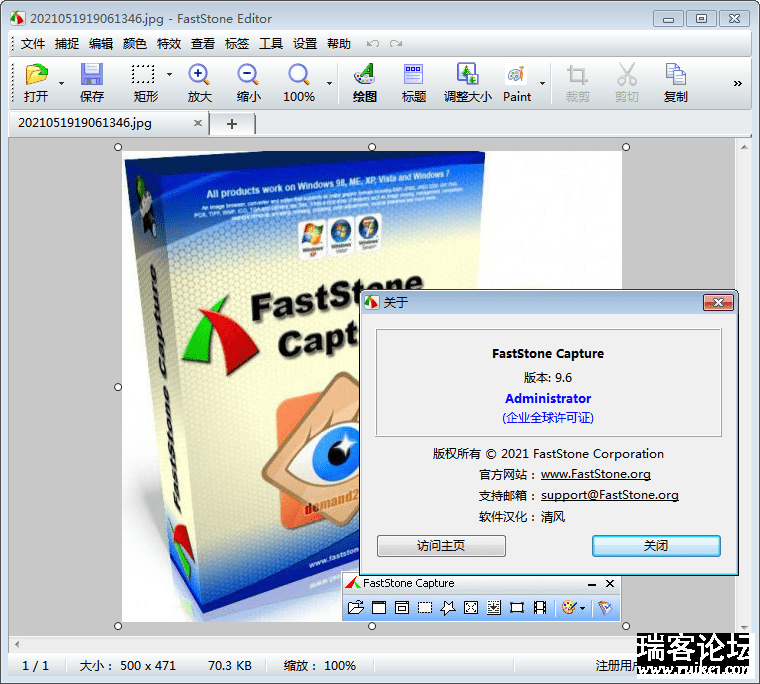
Task: Click the 500 x 471 size text
Action: coord(148,666)
